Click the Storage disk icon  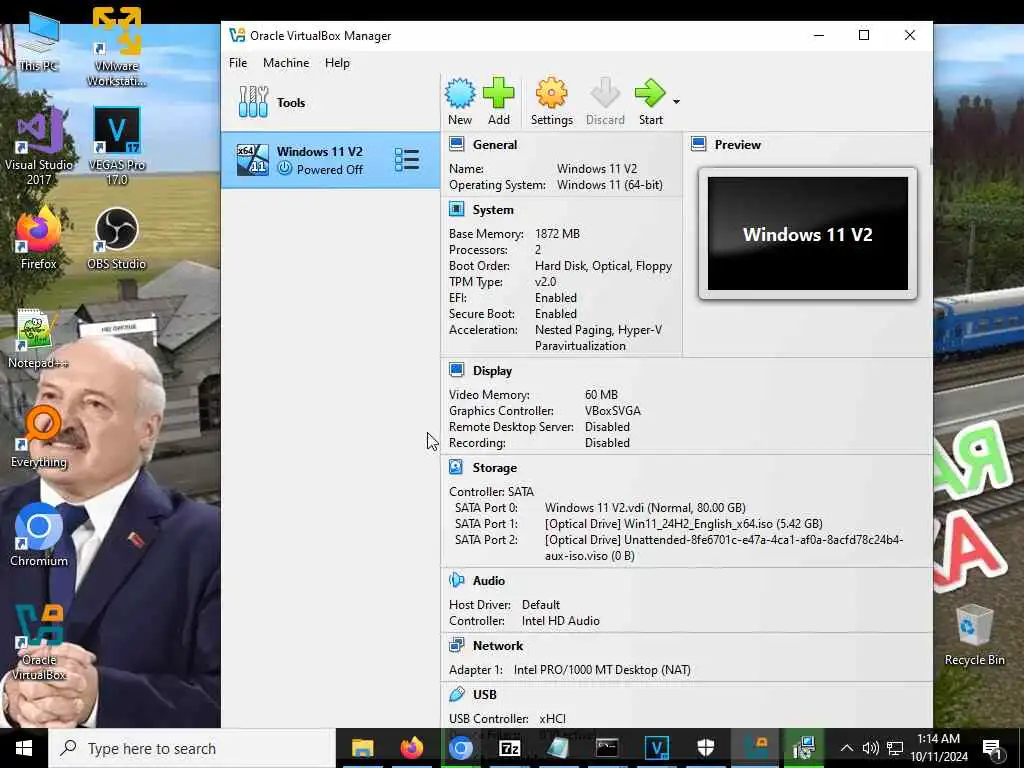click(x=456, y=467)
